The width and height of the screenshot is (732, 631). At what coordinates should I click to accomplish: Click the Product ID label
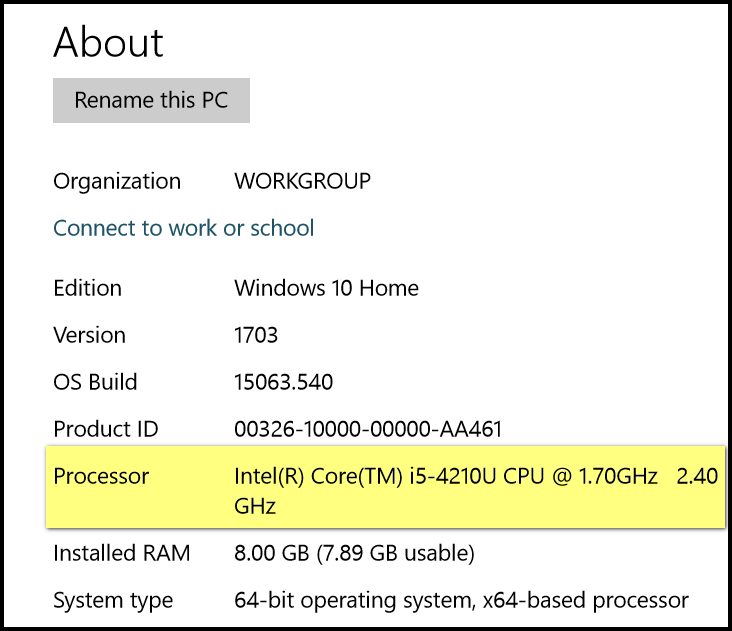106,429
